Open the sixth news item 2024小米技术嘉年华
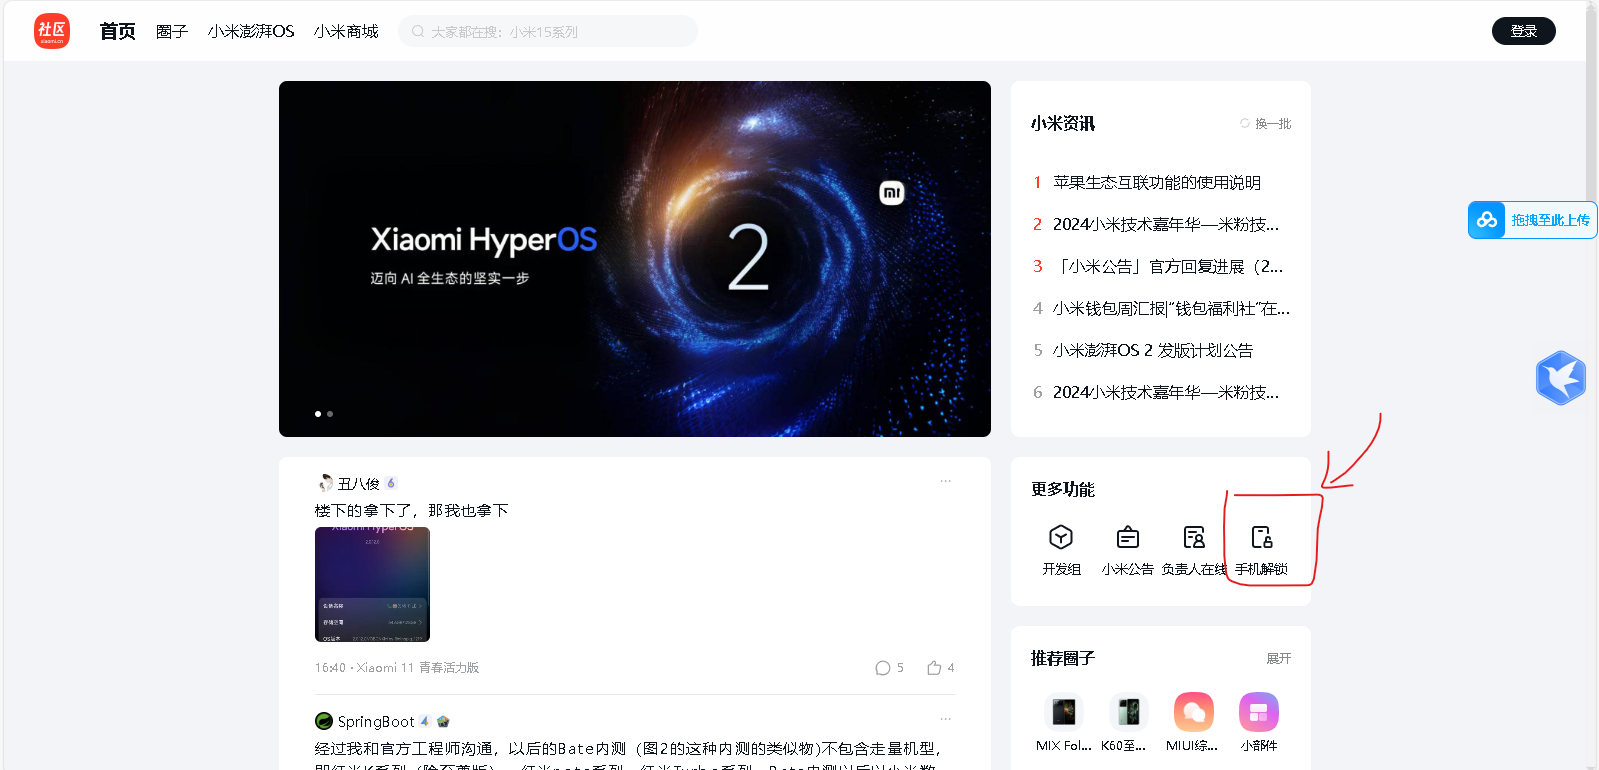 click(1165, 393)
